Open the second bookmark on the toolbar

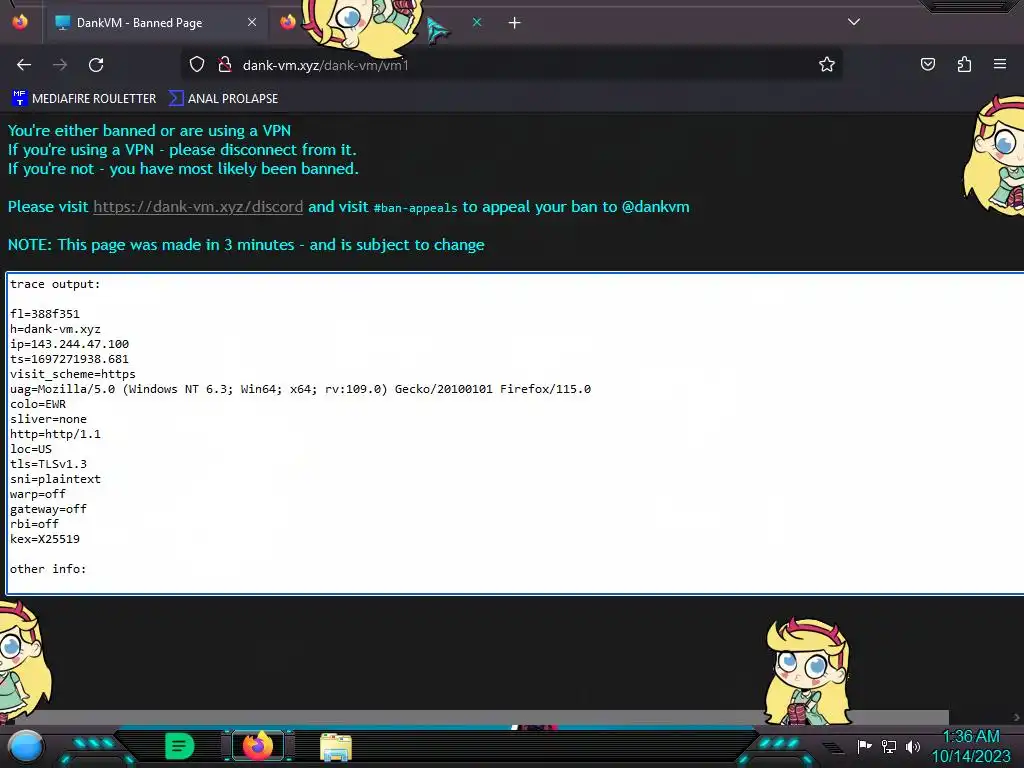pos(223,99)
